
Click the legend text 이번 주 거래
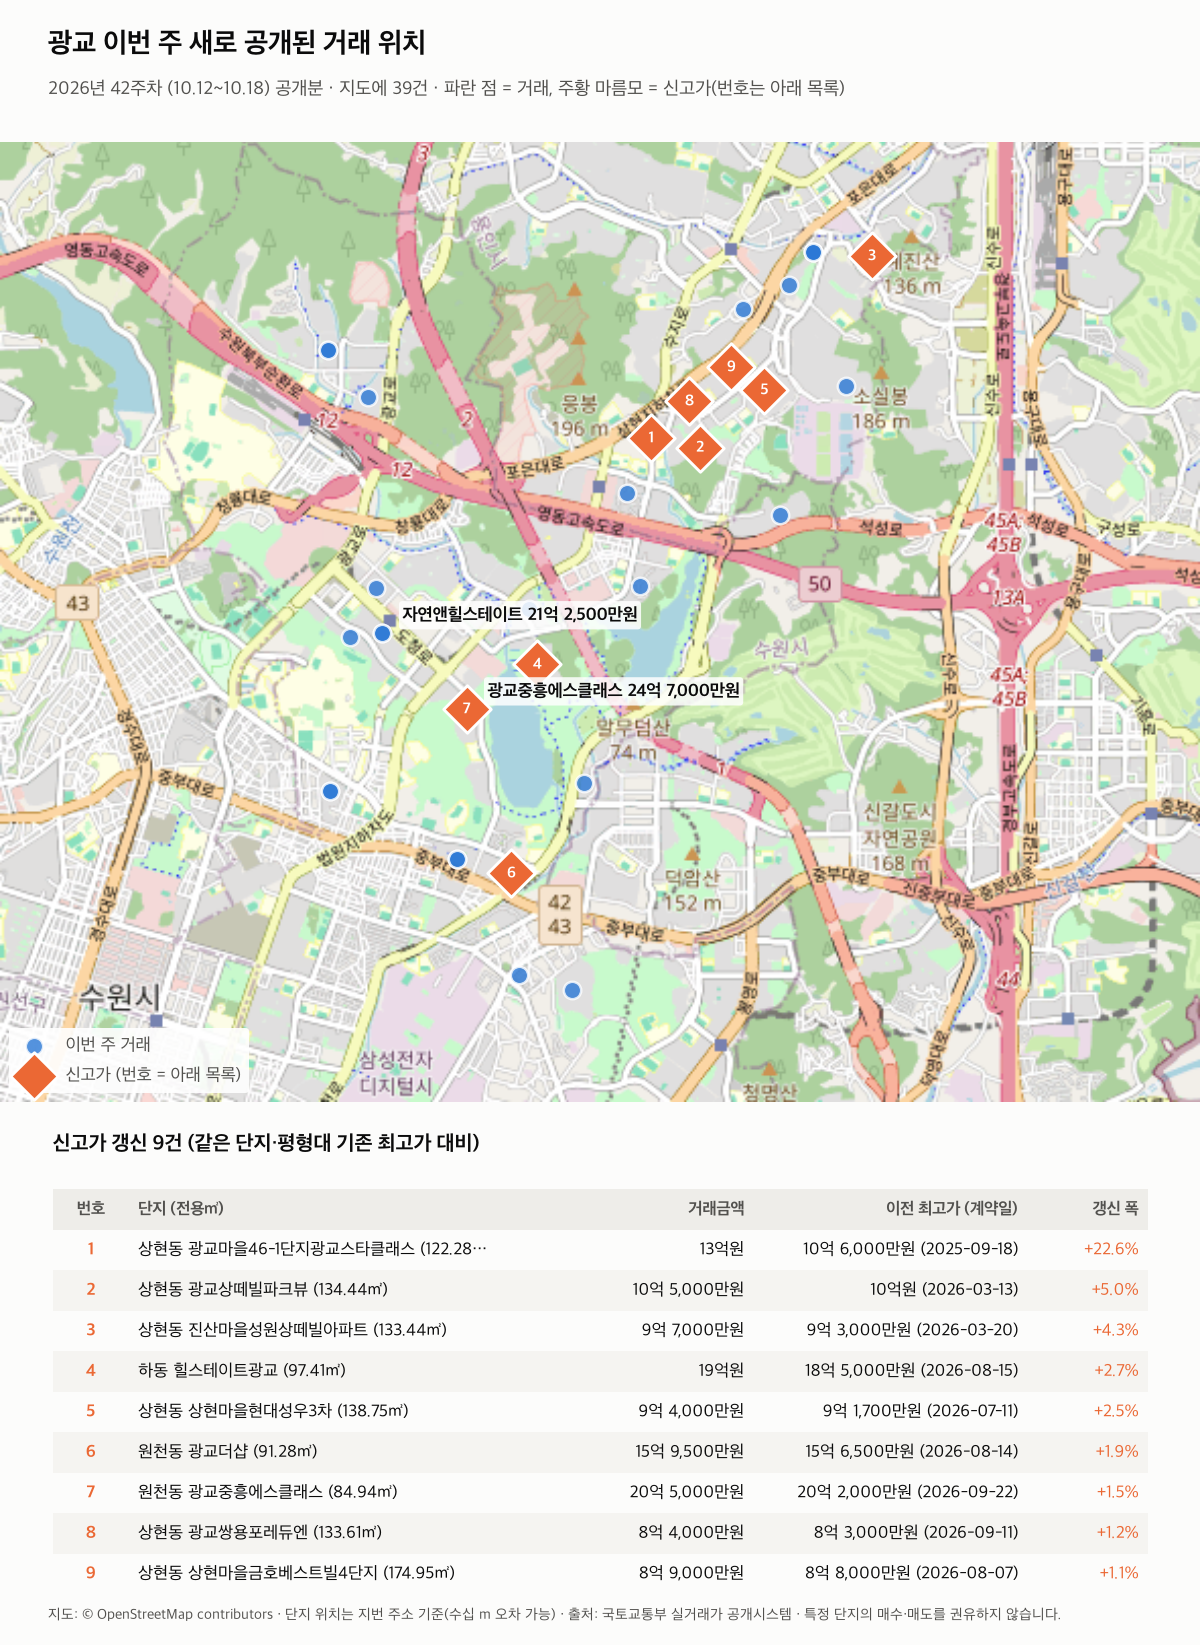coord(108,1044)
